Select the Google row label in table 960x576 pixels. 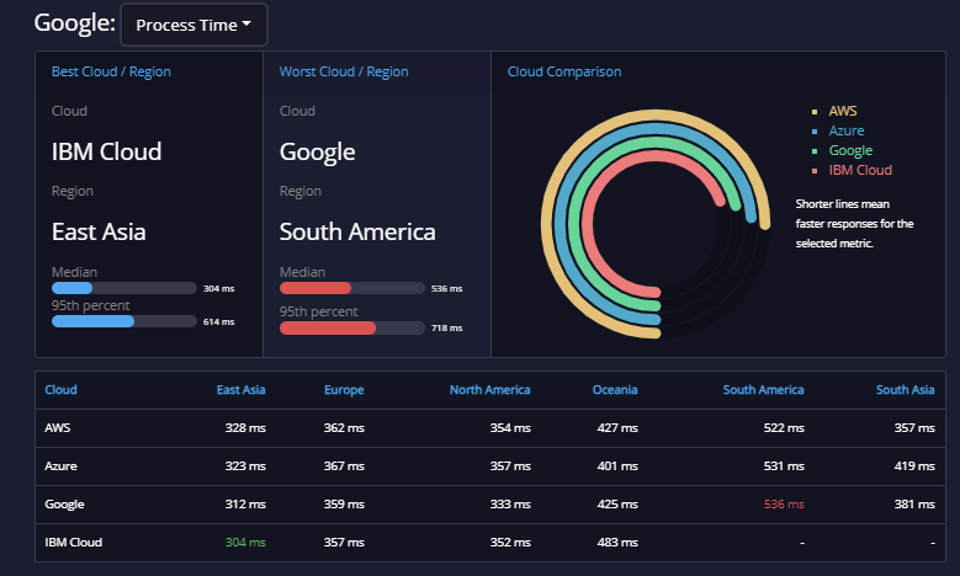64,504
